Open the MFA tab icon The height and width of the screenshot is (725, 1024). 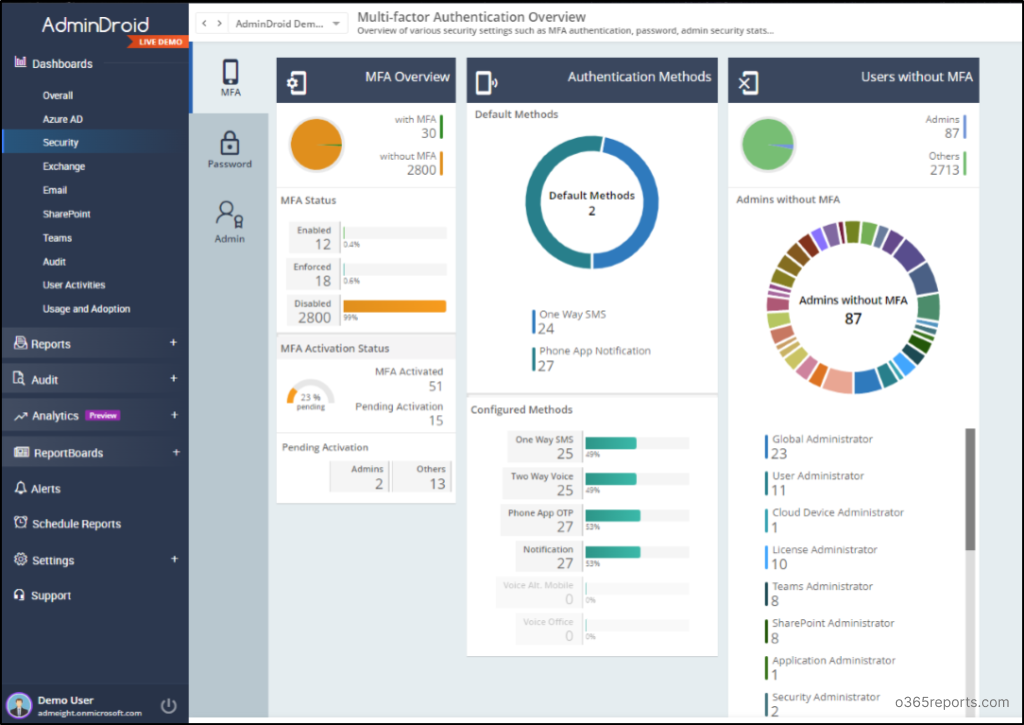[231, 72]
